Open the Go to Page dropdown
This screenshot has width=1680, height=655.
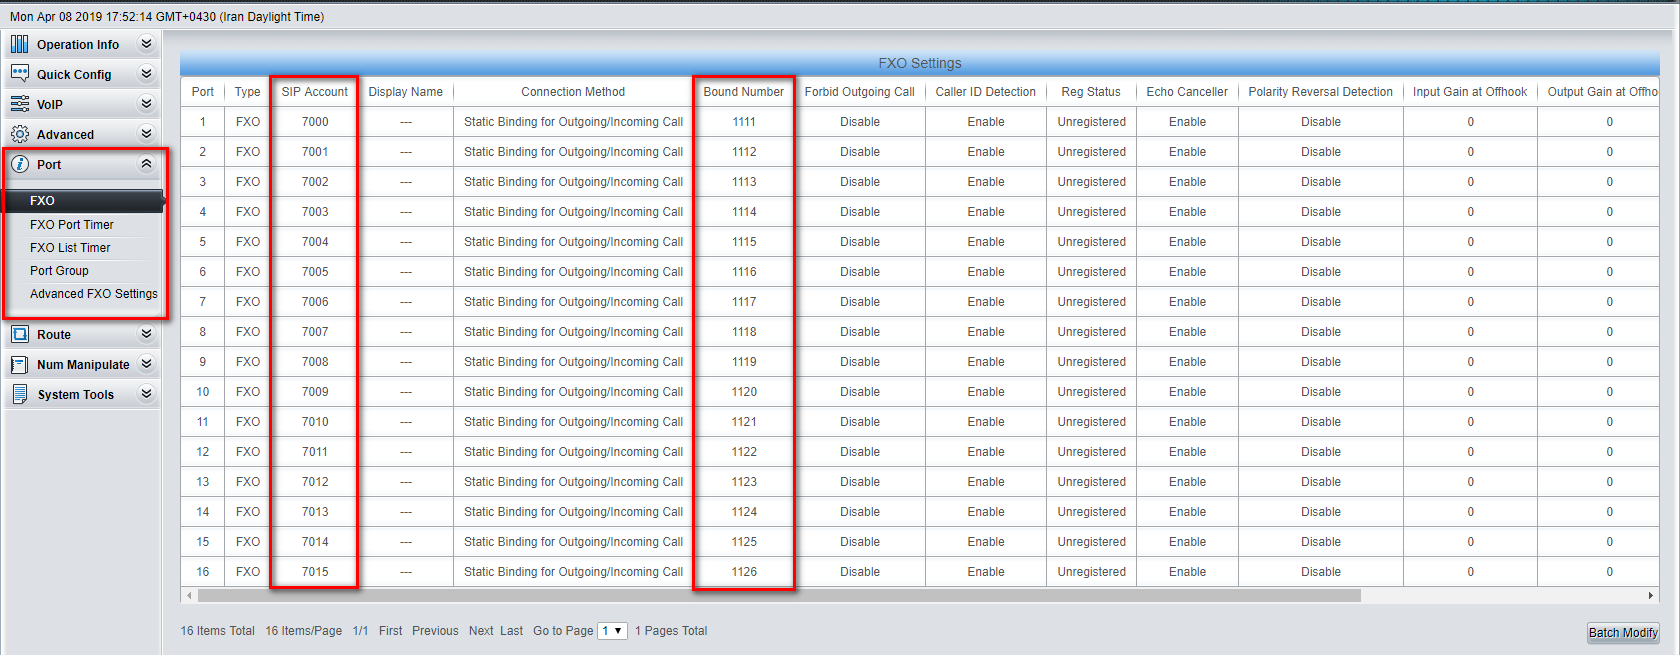click(612, 631)
